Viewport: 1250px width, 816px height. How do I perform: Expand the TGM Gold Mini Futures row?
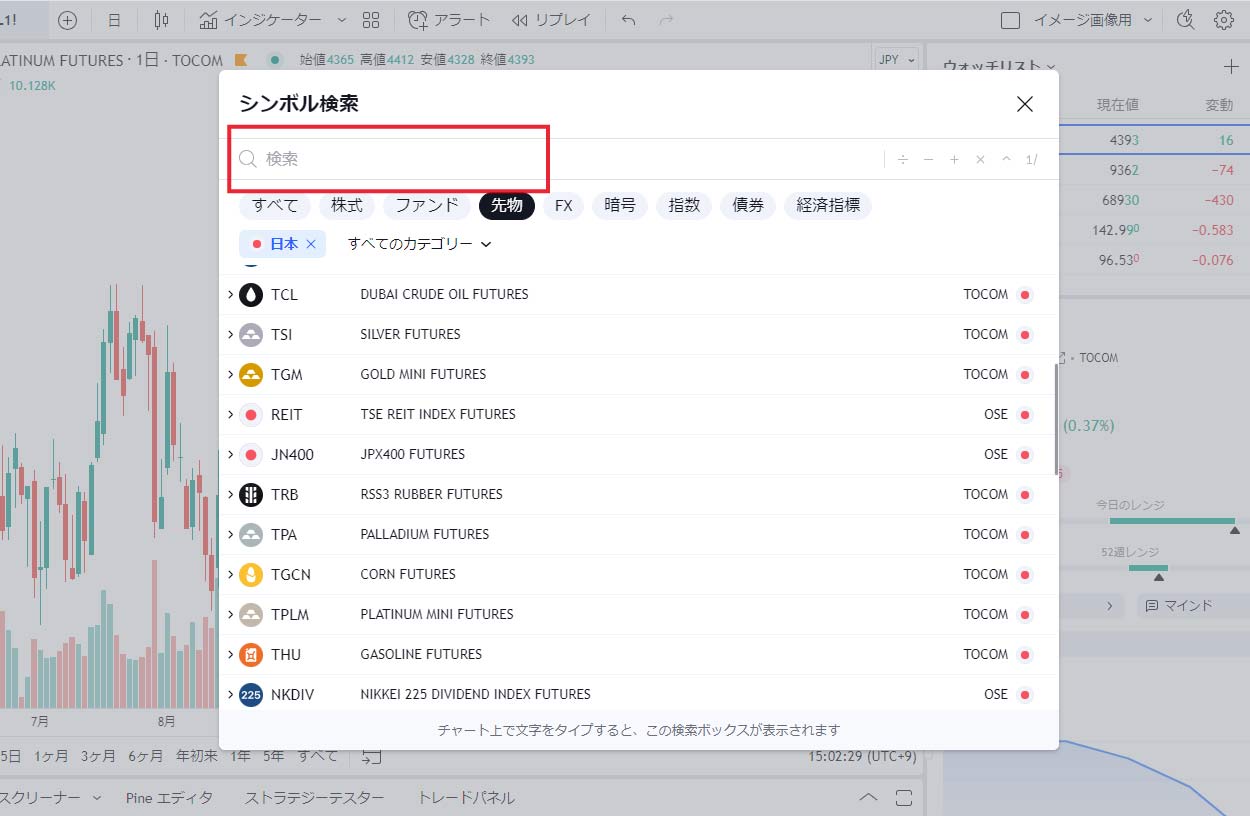click(x=230, y=374)
